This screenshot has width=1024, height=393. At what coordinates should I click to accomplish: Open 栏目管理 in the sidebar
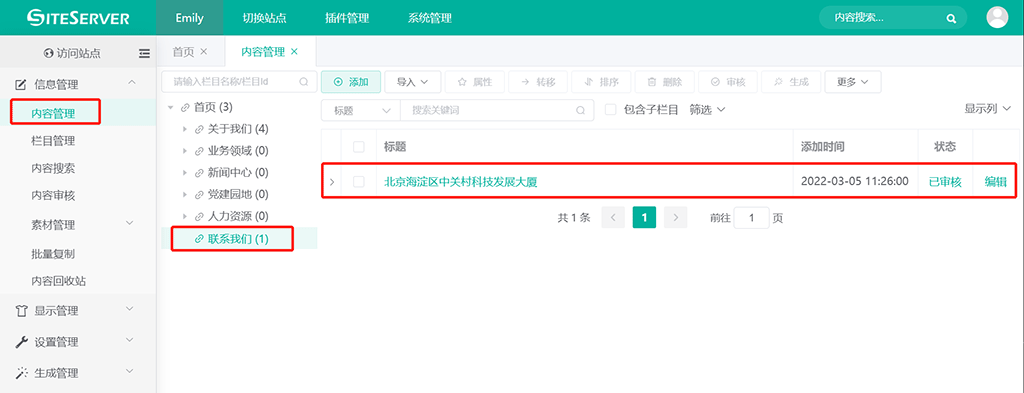coord(53,141)
